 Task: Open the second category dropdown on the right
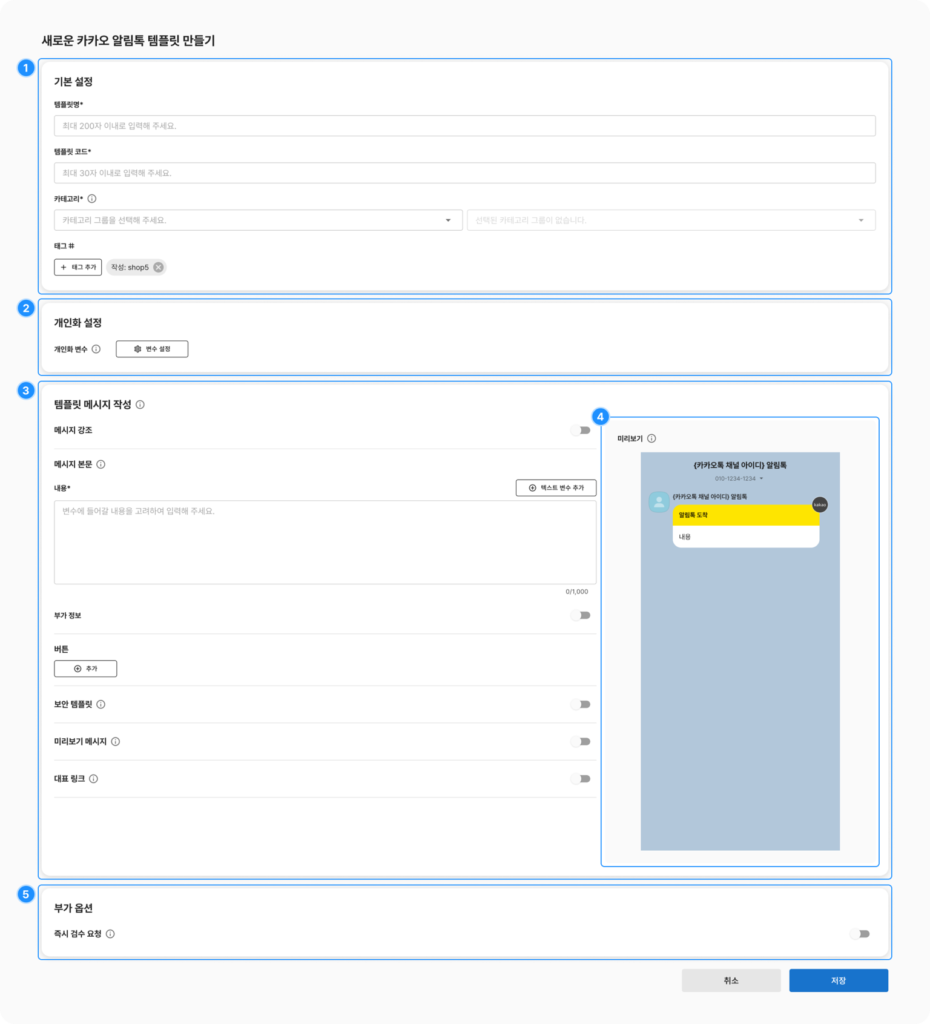click(670, 220)
